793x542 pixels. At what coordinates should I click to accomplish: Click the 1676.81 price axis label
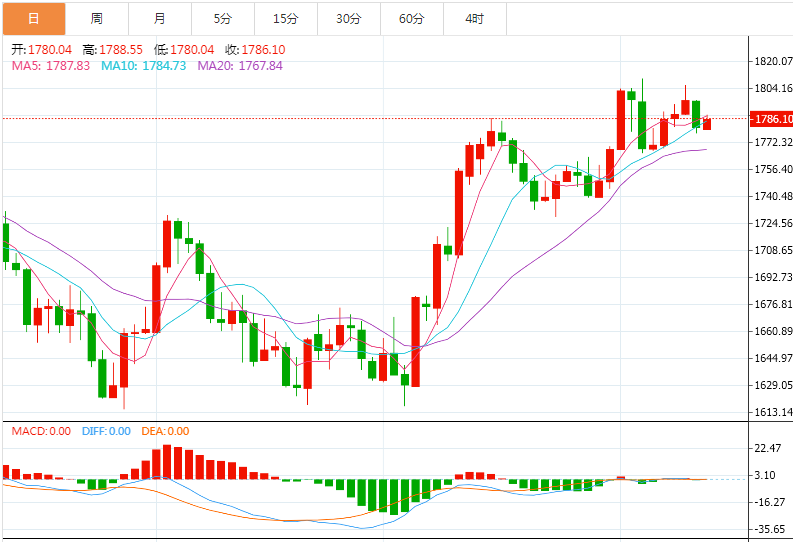[x=773, y=304]
